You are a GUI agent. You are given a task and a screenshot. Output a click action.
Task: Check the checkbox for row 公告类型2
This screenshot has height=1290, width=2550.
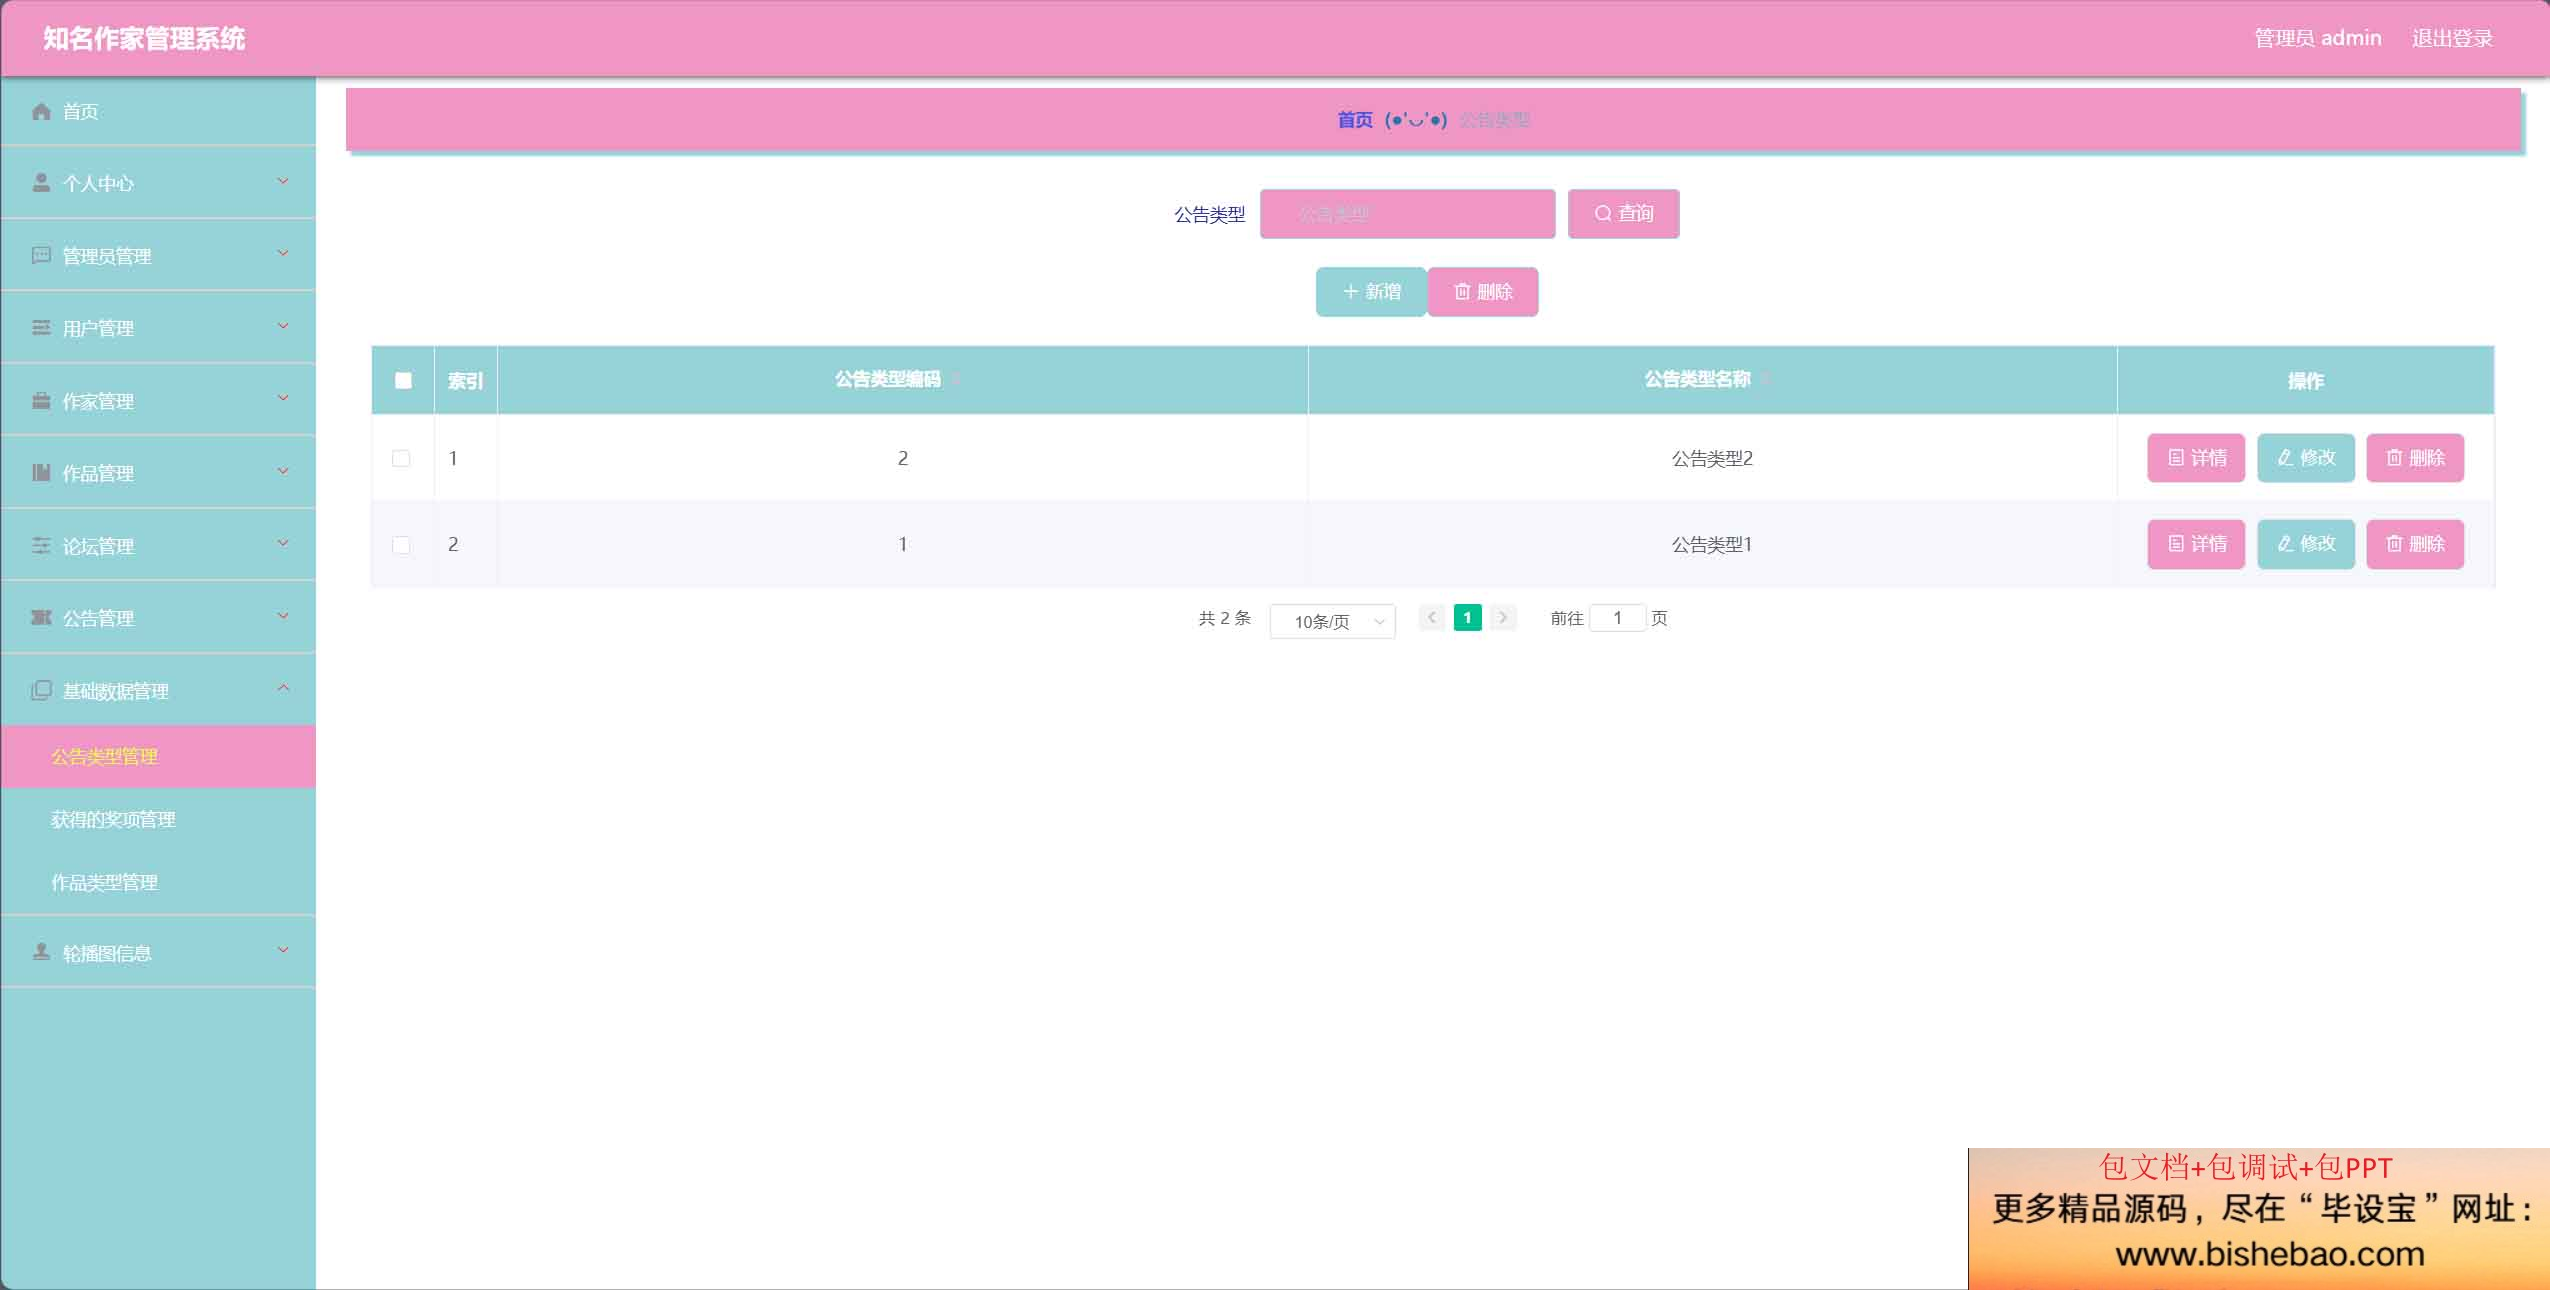click(x=401, y=458)
